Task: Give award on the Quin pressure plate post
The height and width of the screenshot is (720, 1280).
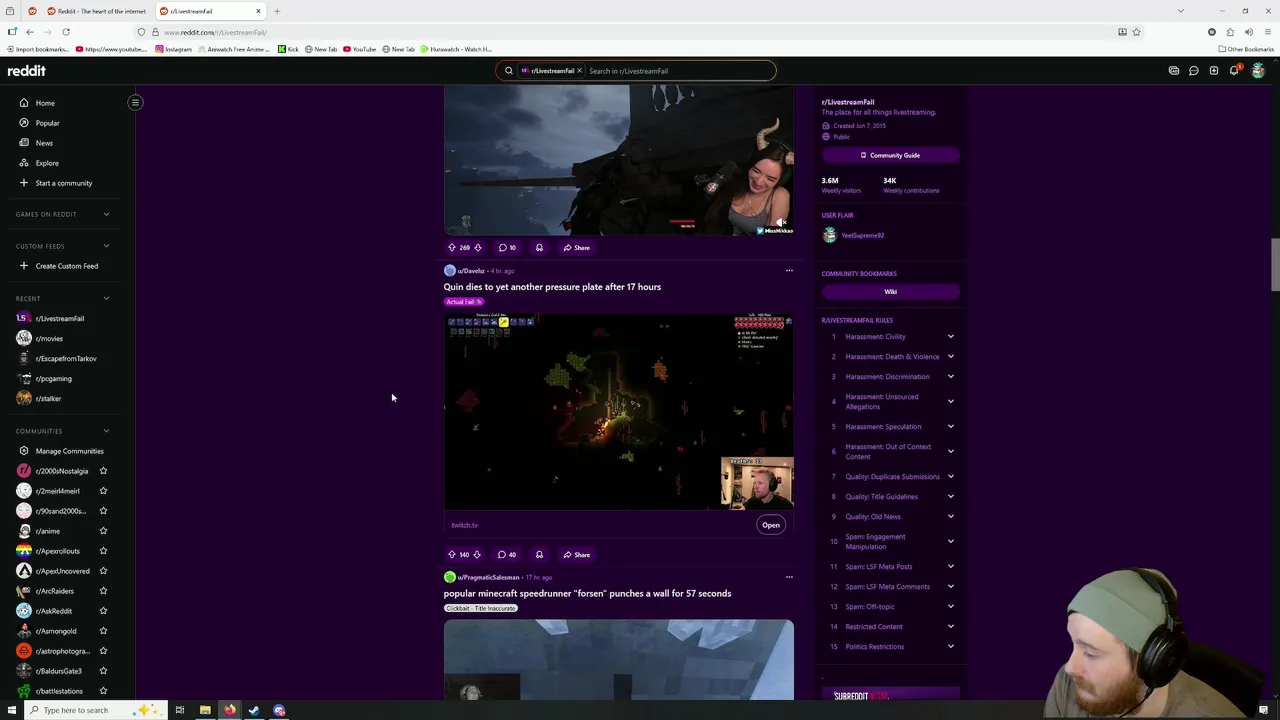Action: tap(539, 554)
